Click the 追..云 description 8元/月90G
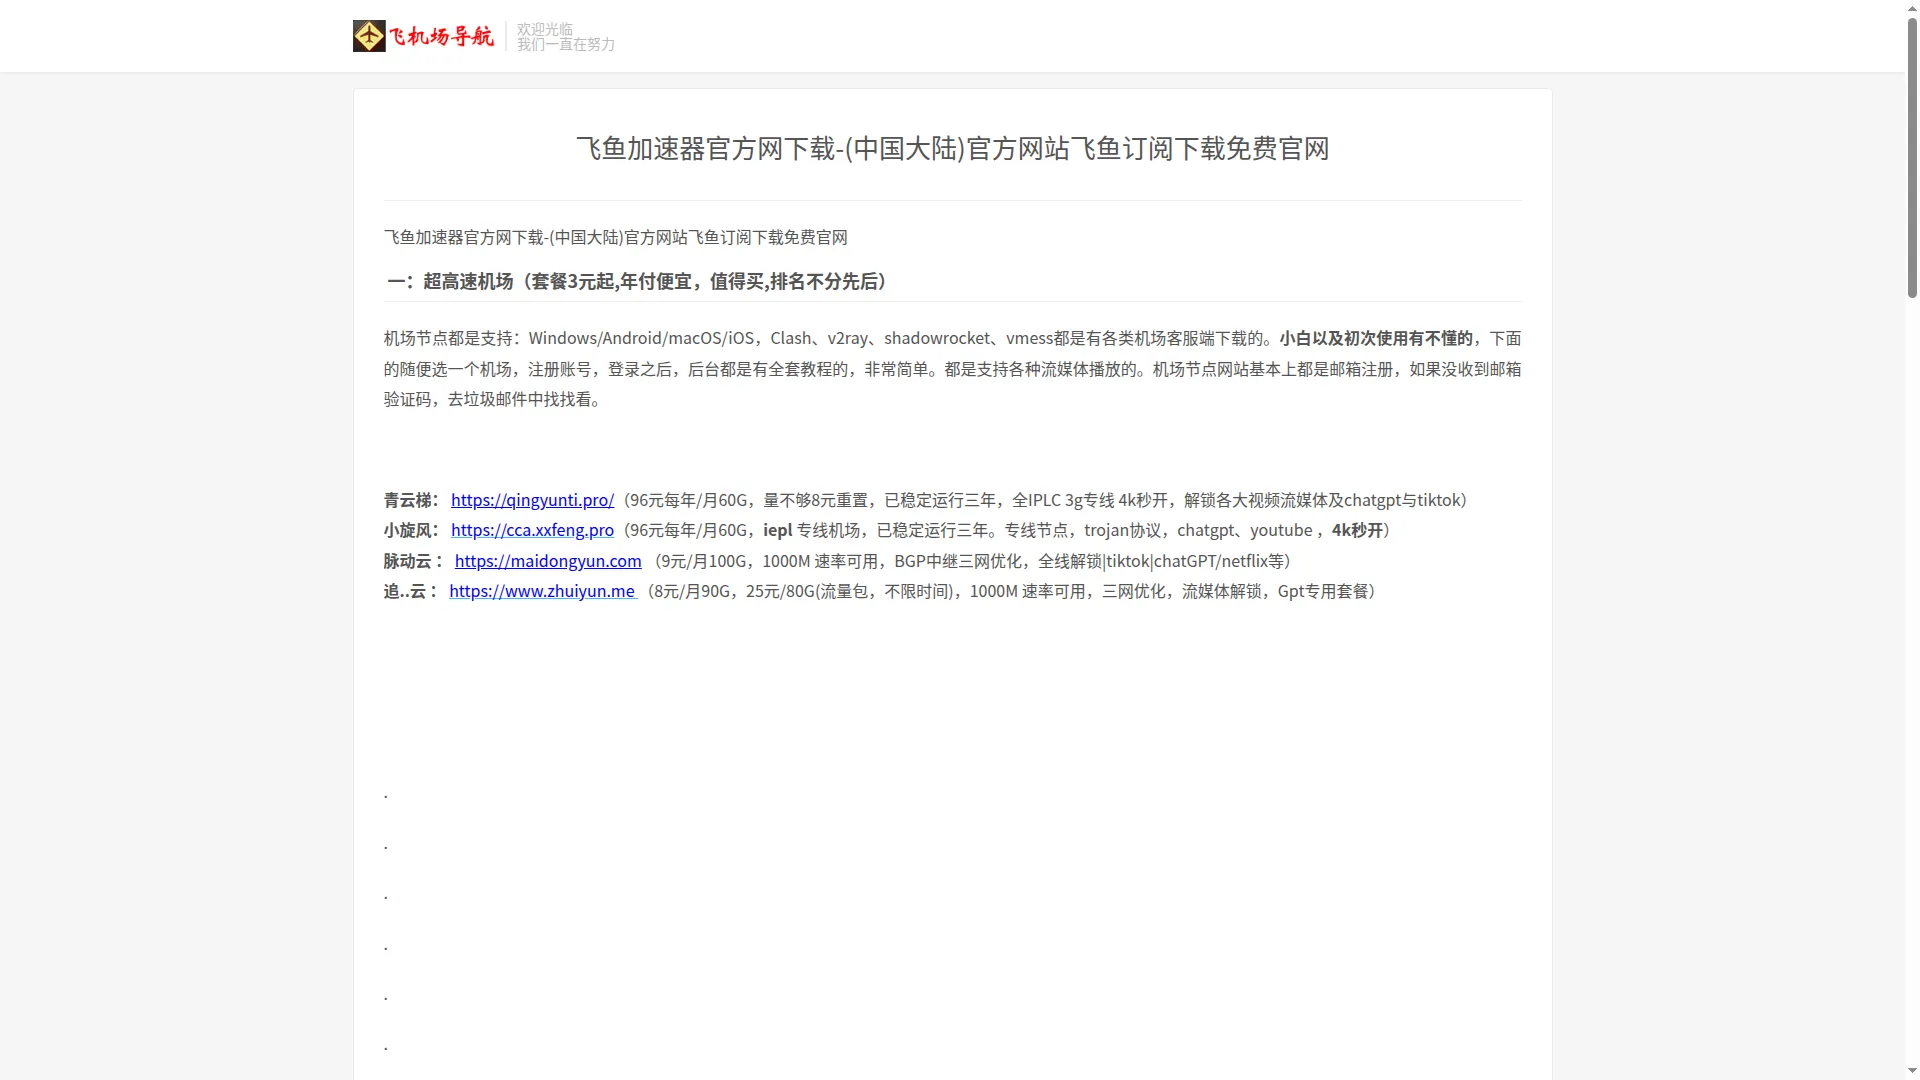The width and height of the screenshot is (1920, 1080). [x=1012, y=591]
